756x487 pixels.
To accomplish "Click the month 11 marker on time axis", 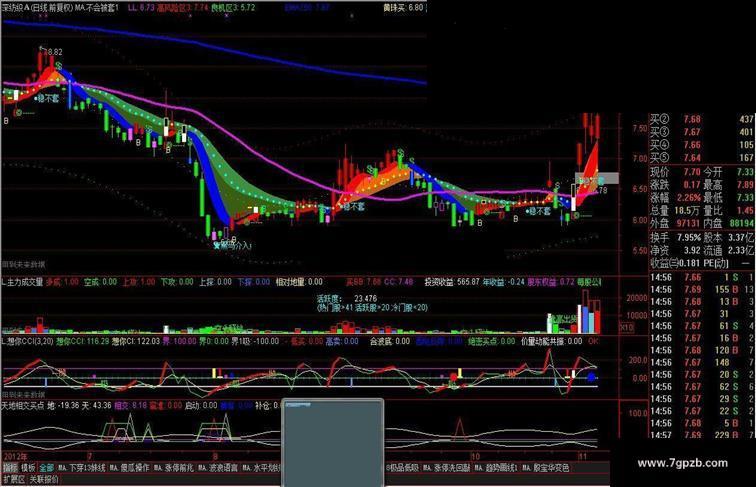I will click(x=582, y=456).
